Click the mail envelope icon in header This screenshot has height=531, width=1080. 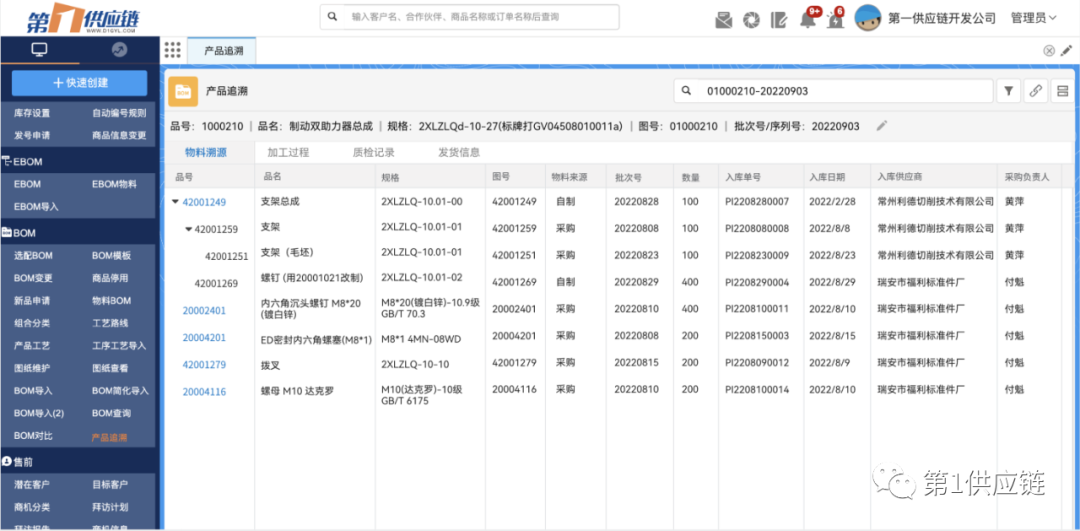pos(723,20)
